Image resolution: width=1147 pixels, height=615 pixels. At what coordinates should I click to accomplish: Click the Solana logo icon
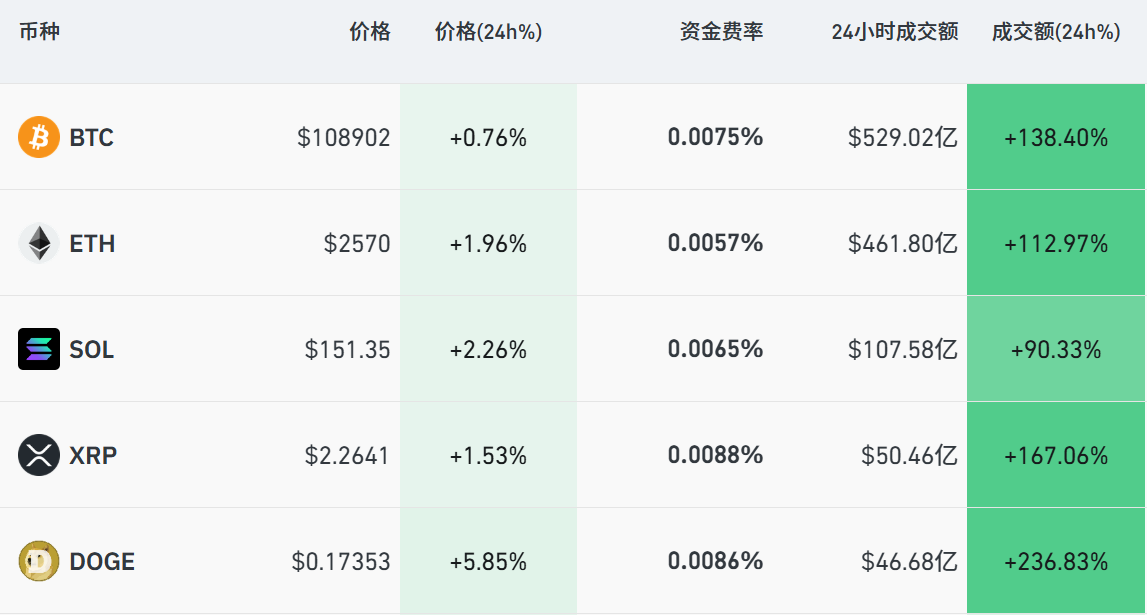tap(39, 349)
